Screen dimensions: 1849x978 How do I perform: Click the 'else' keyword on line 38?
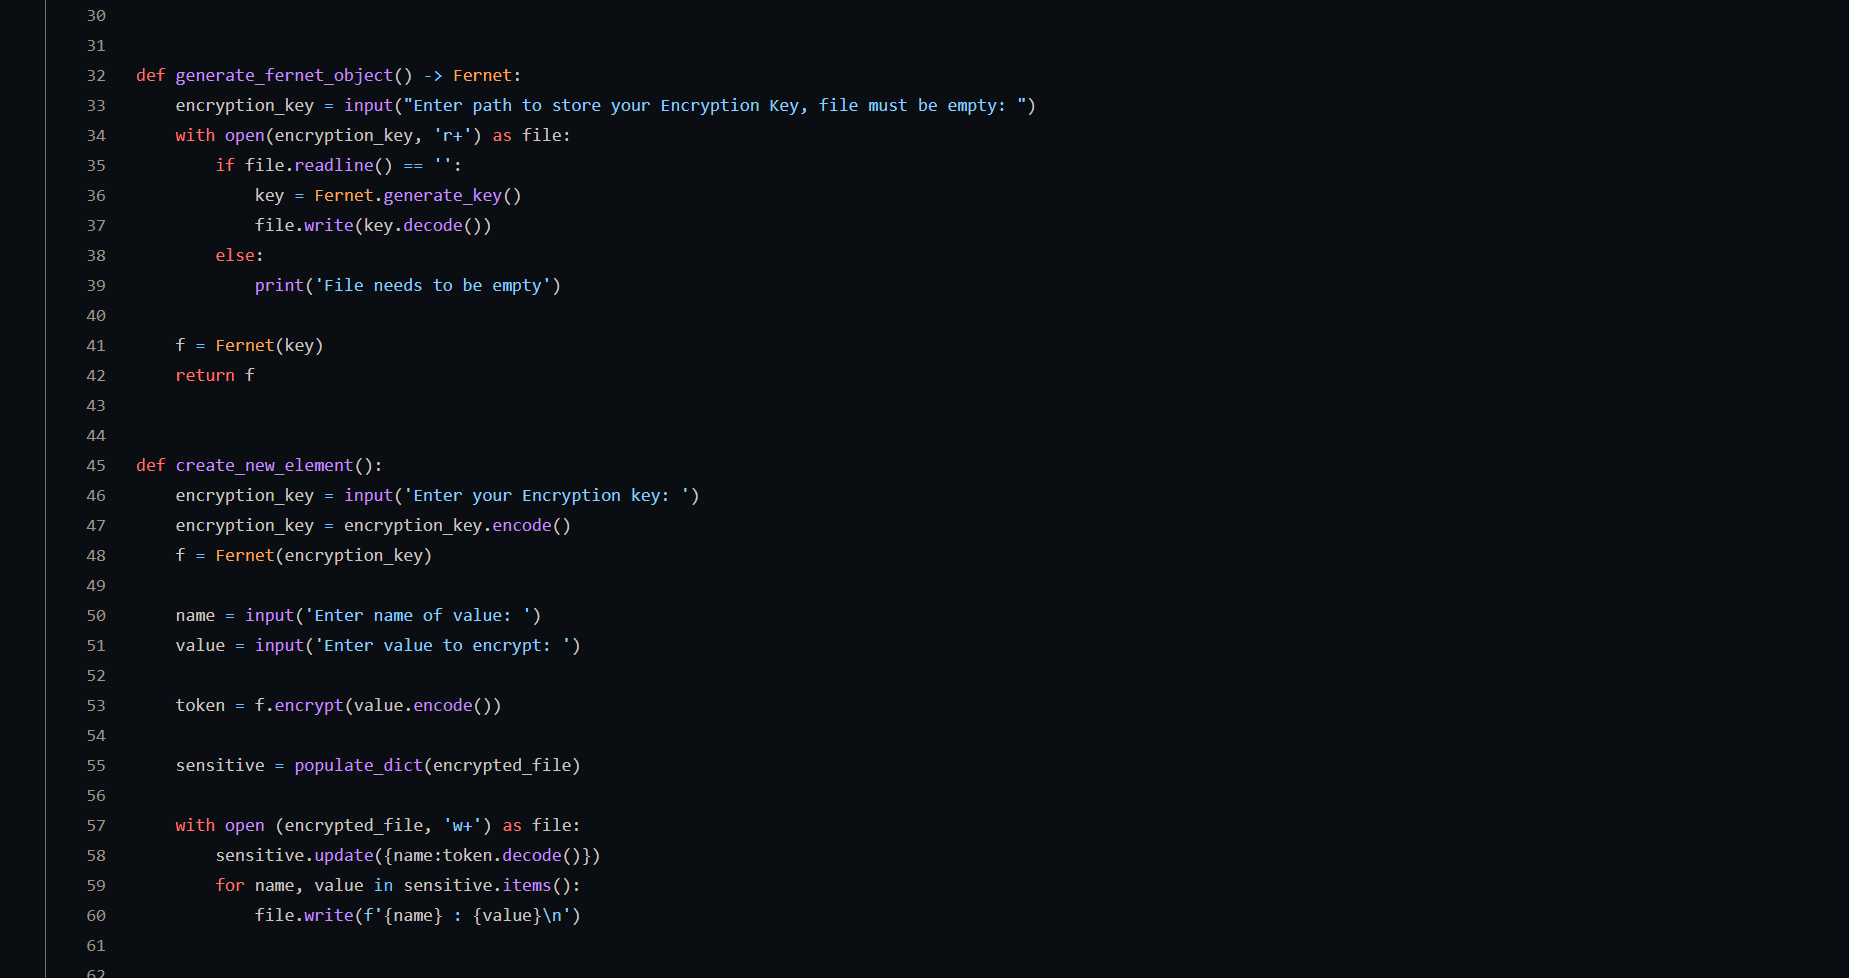(x=235, y=256)
